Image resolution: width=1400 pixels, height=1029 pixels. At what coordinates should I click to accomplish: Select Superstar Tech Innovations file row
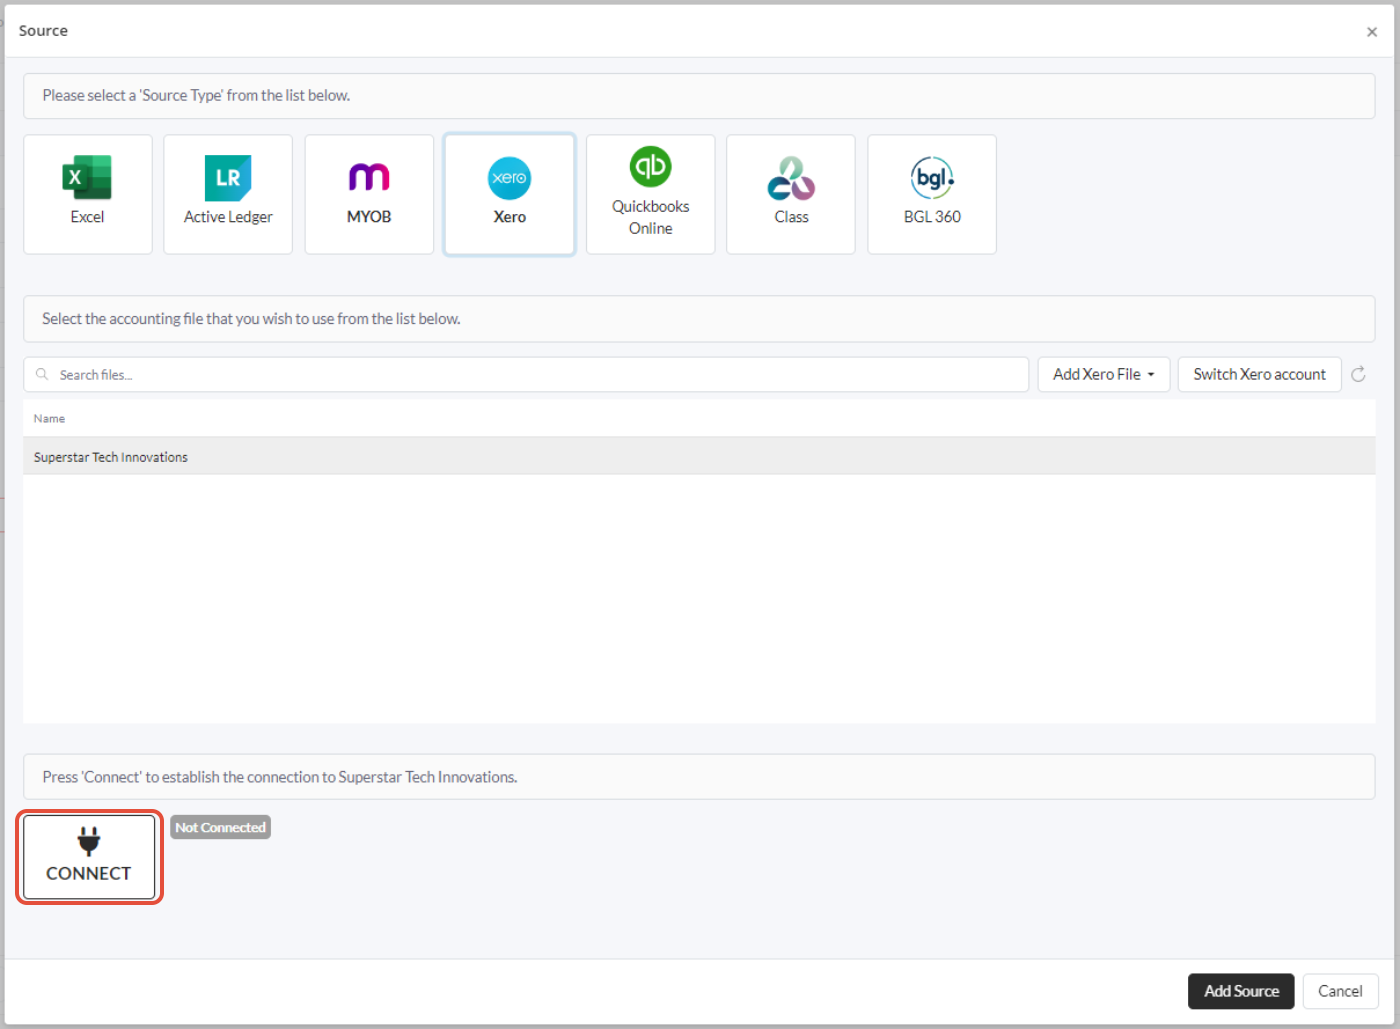tap(699, 456)
